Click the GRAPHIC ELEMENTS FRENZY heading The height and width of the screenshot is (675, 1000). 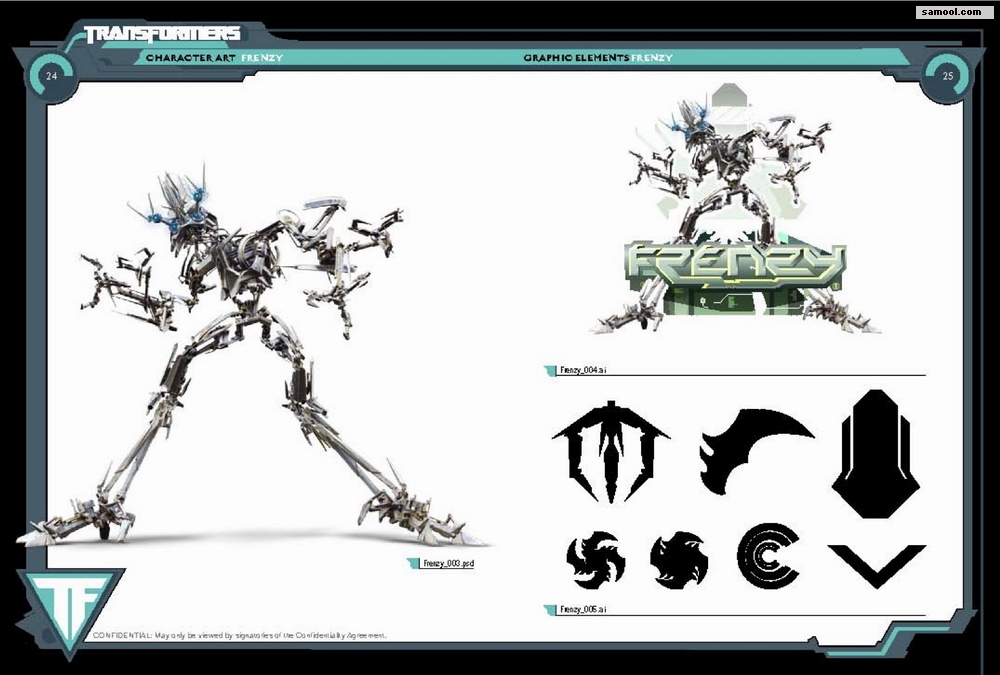point(598,57)
